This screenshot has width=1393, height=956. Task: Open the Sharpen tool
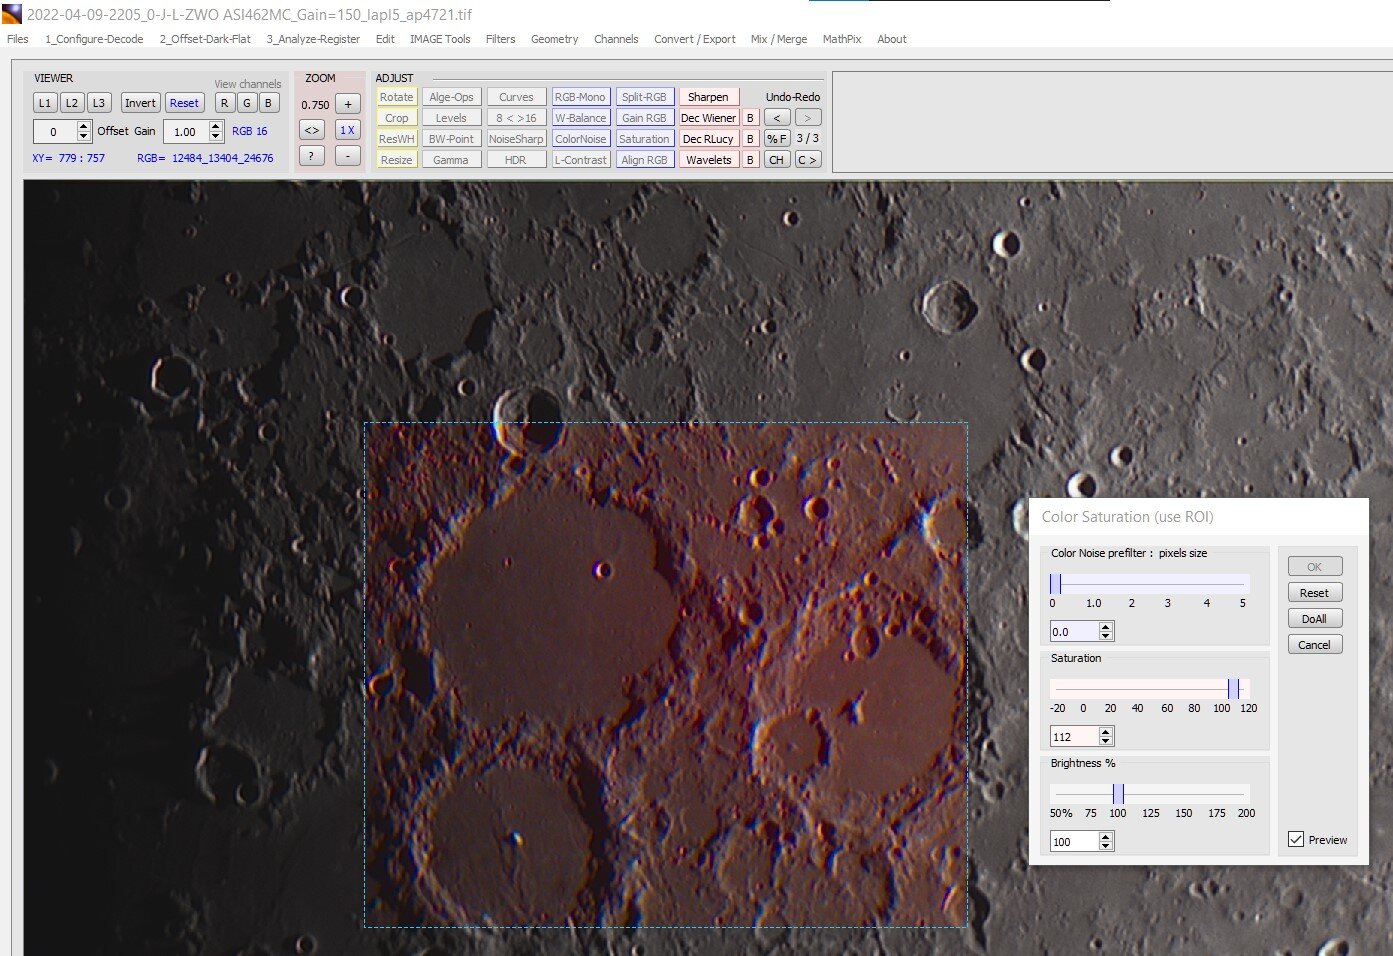tap(708, 97)
